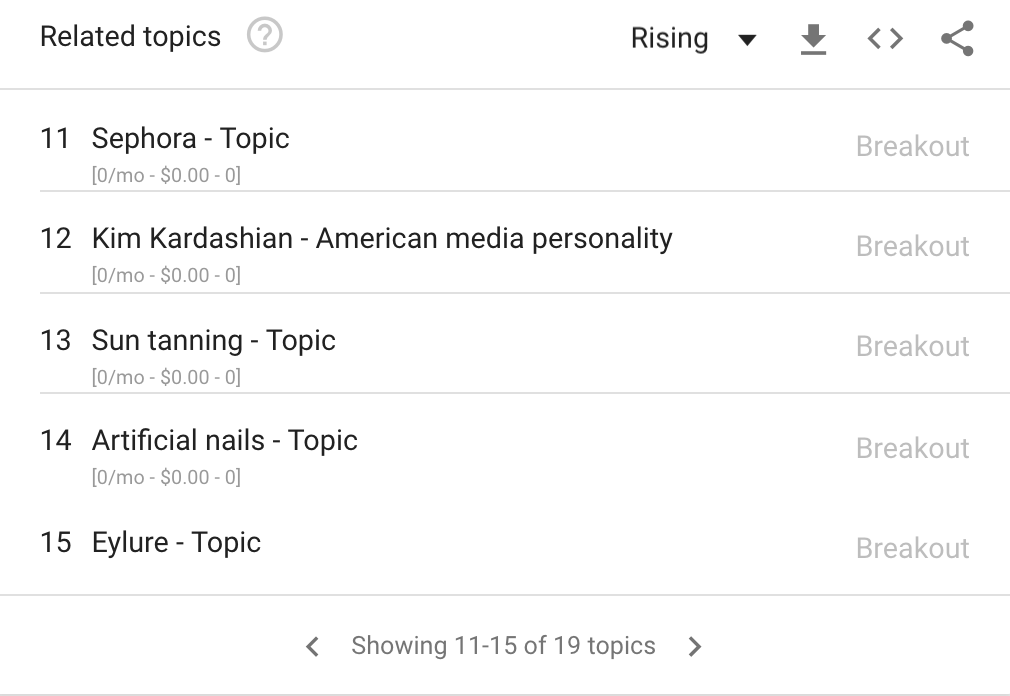Click the Related topics heading
Image resolution: width=1010 pixels, height=696 pixels.
[x=130, y=37]
